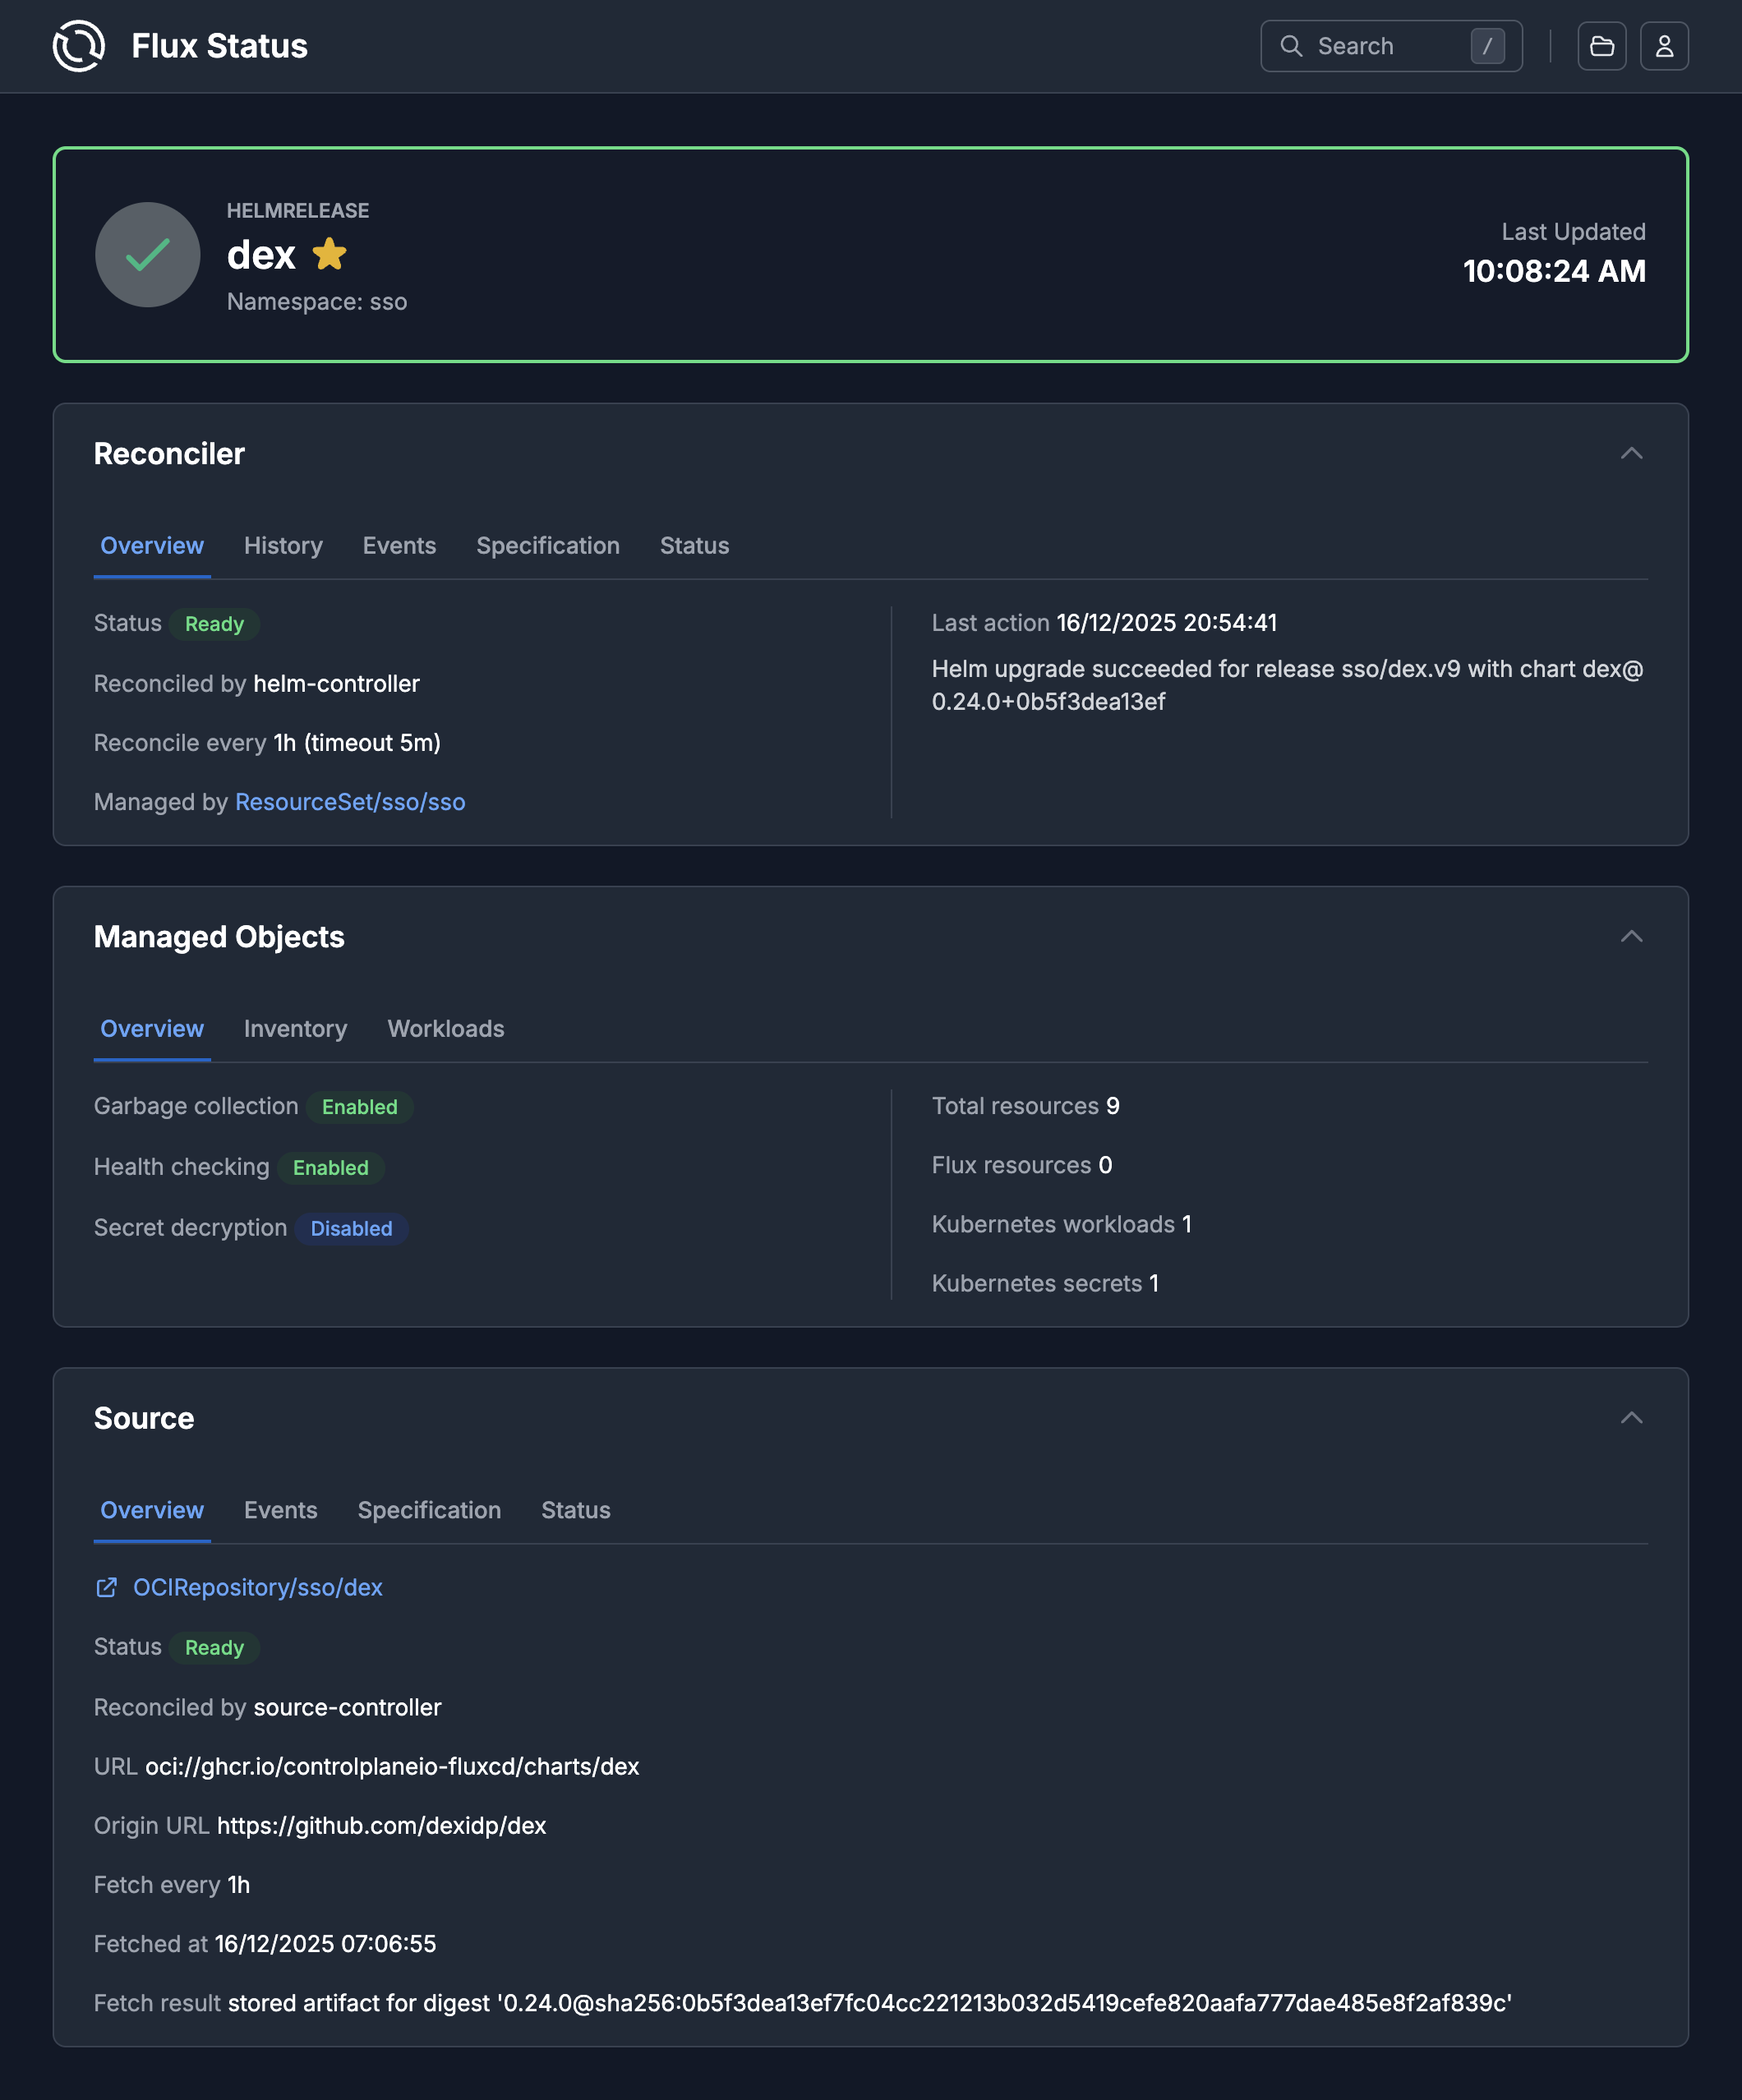Select the Workloads tab in Managed Objects
The image size is (1742, 2100).
tap(446, 1029)
